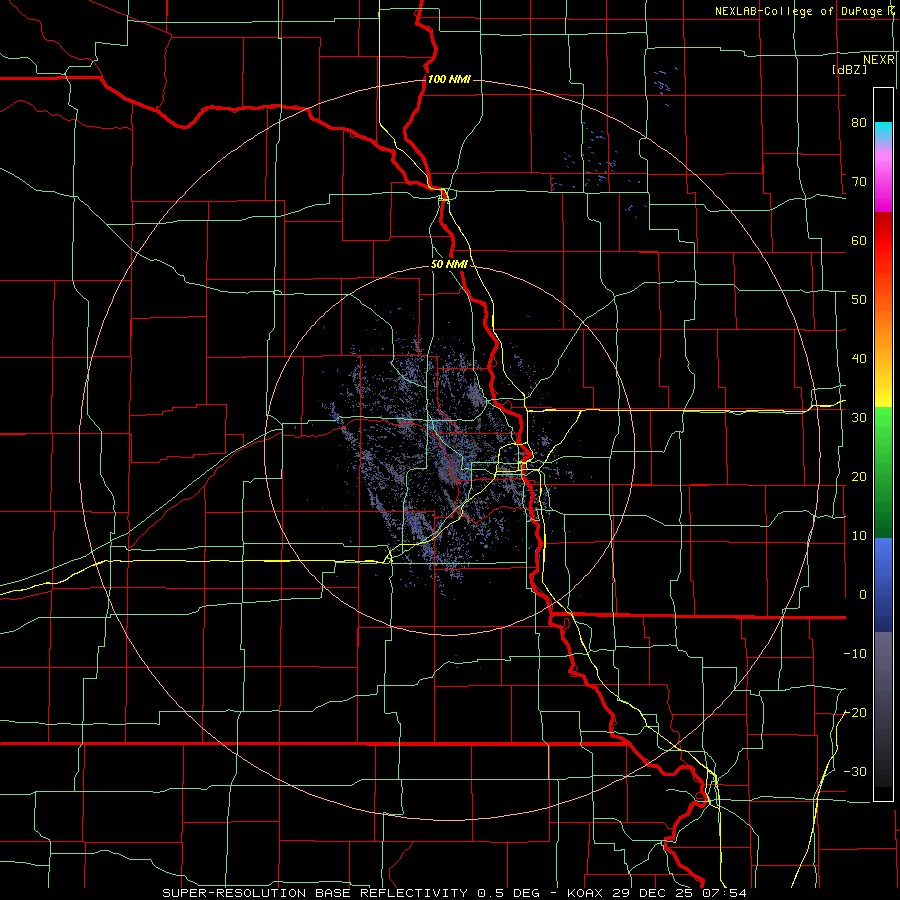This screenshot has height=900, width=900.
Task: Select the 30 value on the dBZ scale
Action: 859,417
